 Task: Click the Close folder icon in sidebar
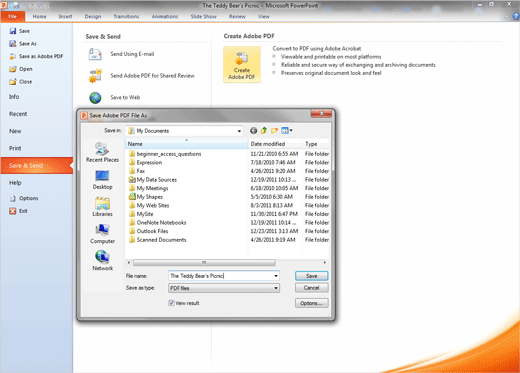coord(13,82)
